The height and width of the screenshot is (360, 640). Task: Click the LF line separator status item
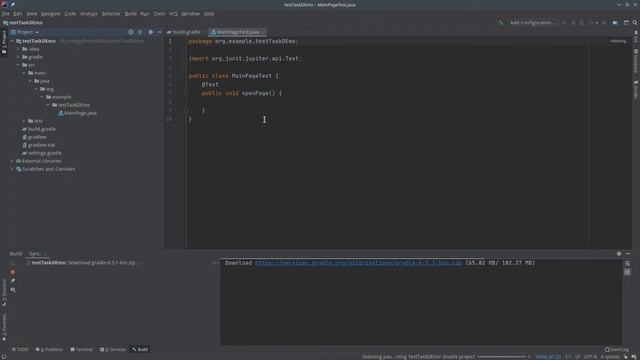tap(577, 357)
